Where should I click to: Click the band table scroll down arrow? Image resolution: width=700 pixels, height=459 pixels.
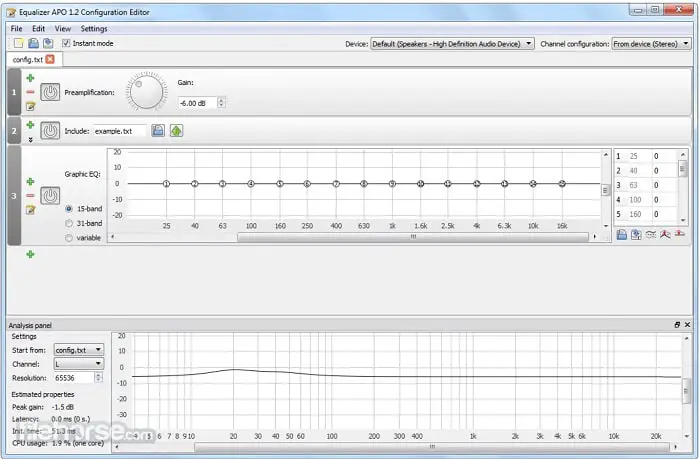(x=683, y=220)
